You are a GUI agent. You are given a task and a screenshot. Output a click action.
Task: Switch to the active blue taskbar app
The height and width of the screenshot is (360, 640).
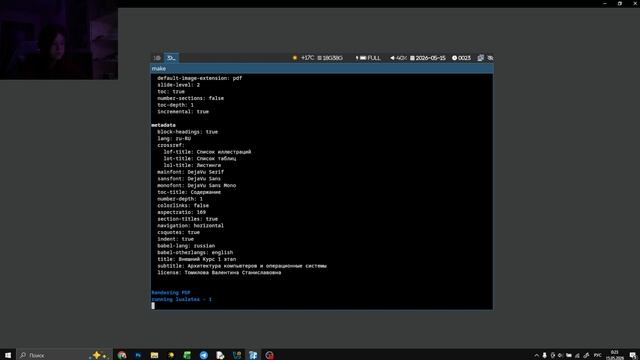(x=253, y=355)
